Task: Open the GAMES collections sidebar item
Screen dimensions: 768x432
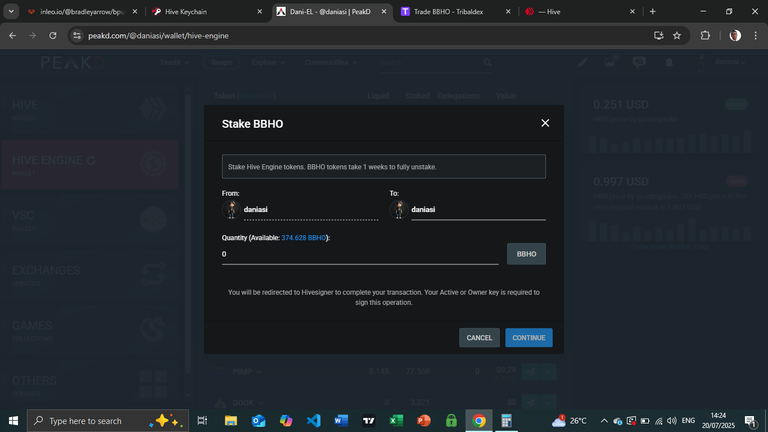Action: (90, 330)
